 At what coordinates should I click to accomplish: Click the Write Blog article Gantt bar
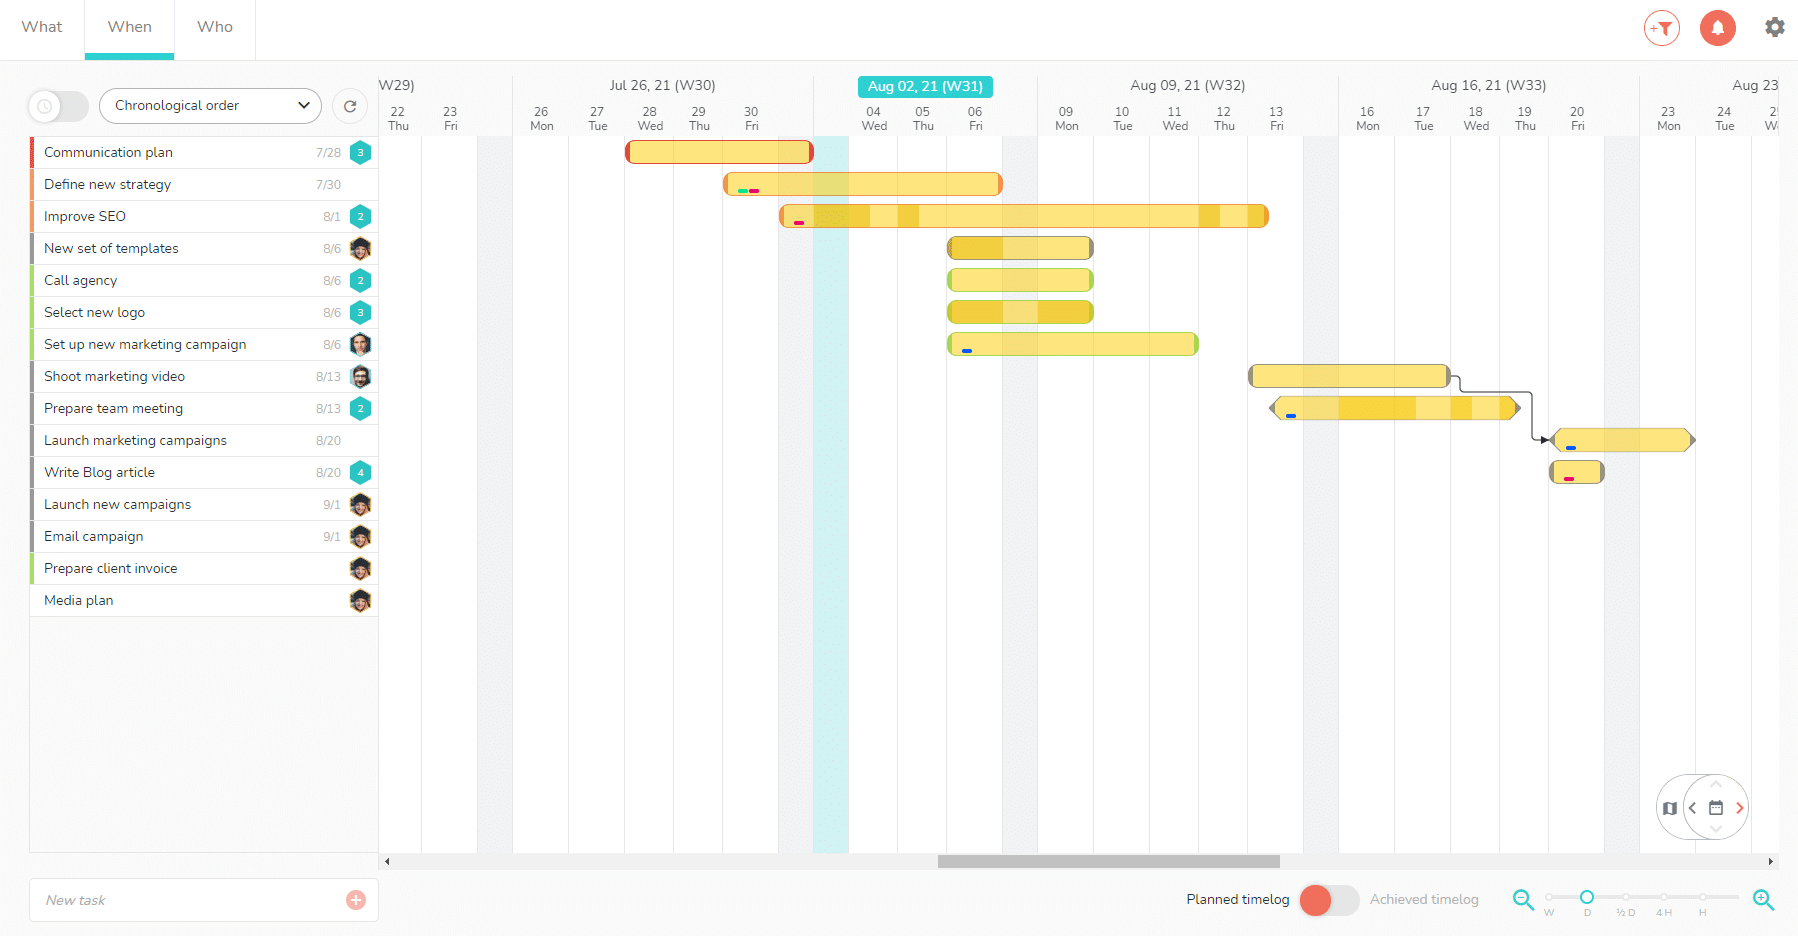[1577, 472]
